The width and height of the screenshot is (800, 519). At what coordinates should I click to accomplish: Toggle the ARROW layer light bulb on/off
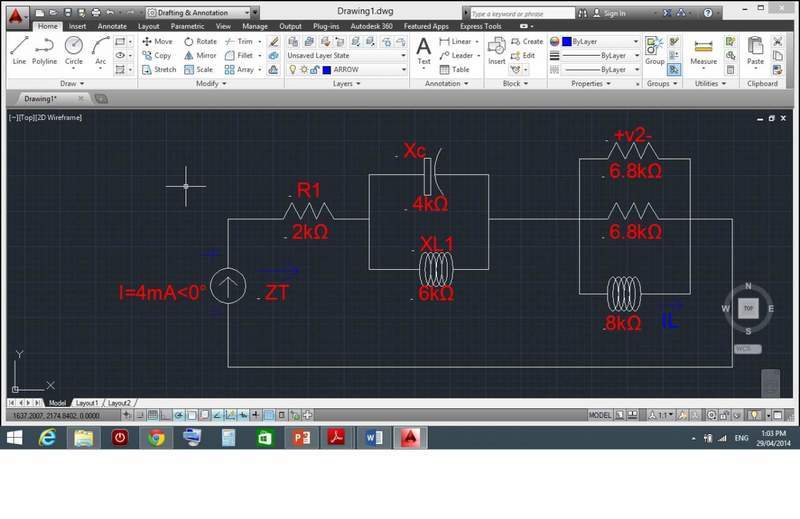coord(292,70)
